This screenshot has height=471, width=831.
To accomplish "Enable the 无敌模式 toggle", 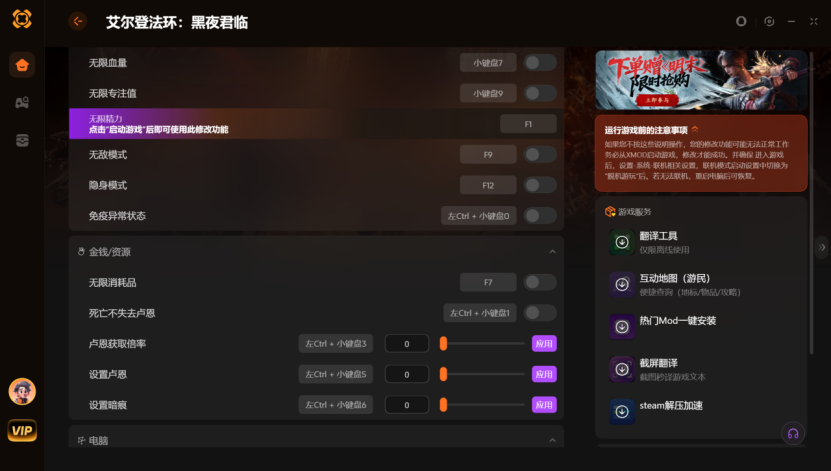I will (540, 155).
